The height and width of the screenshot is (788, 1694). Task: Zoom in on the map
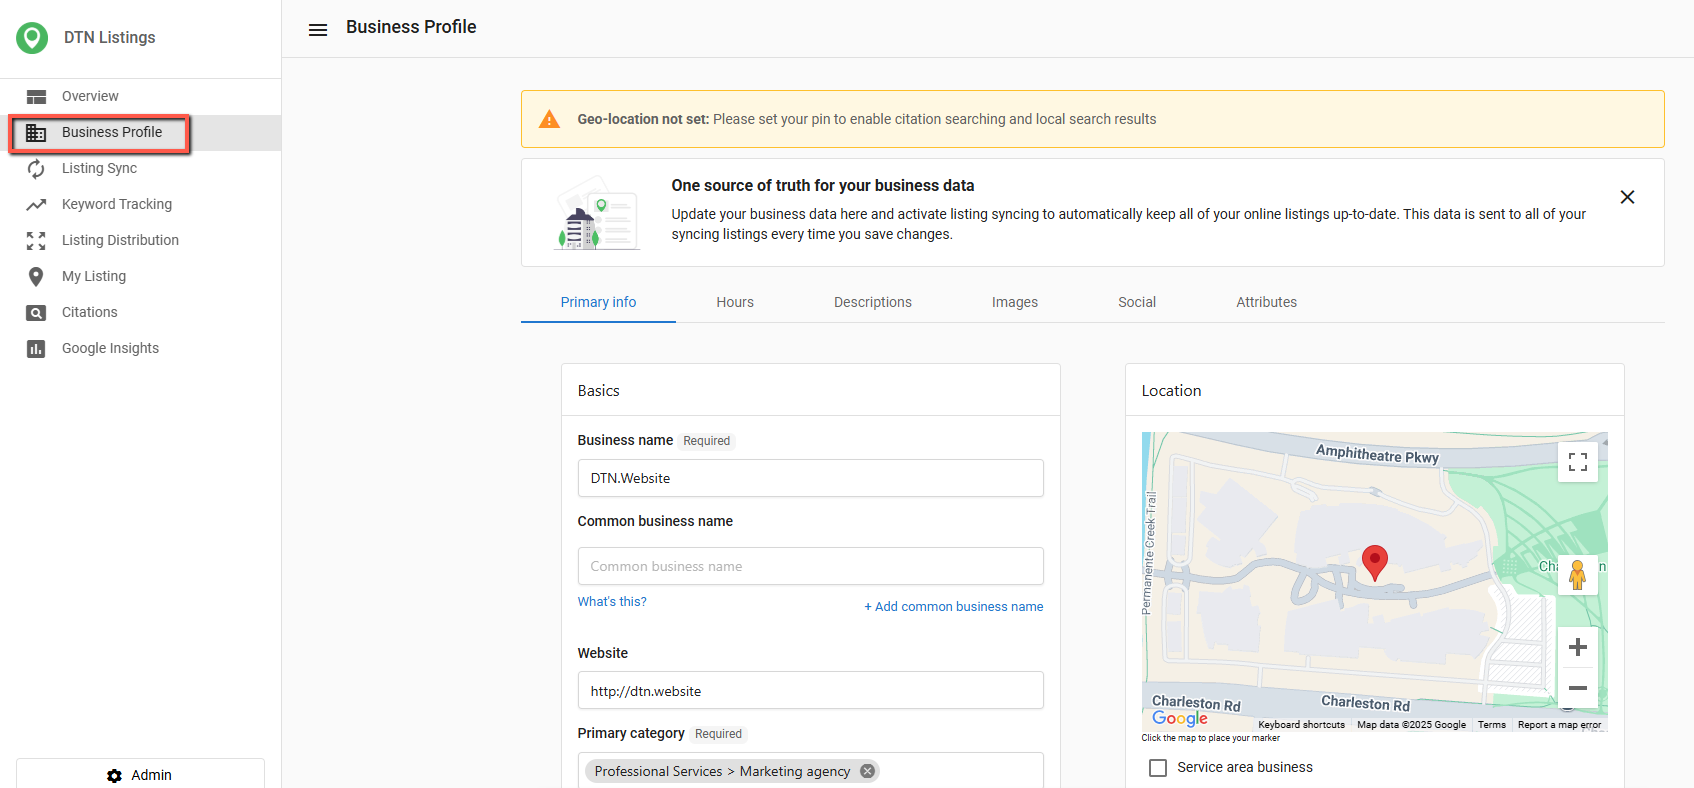click(x=1578, y=647)
